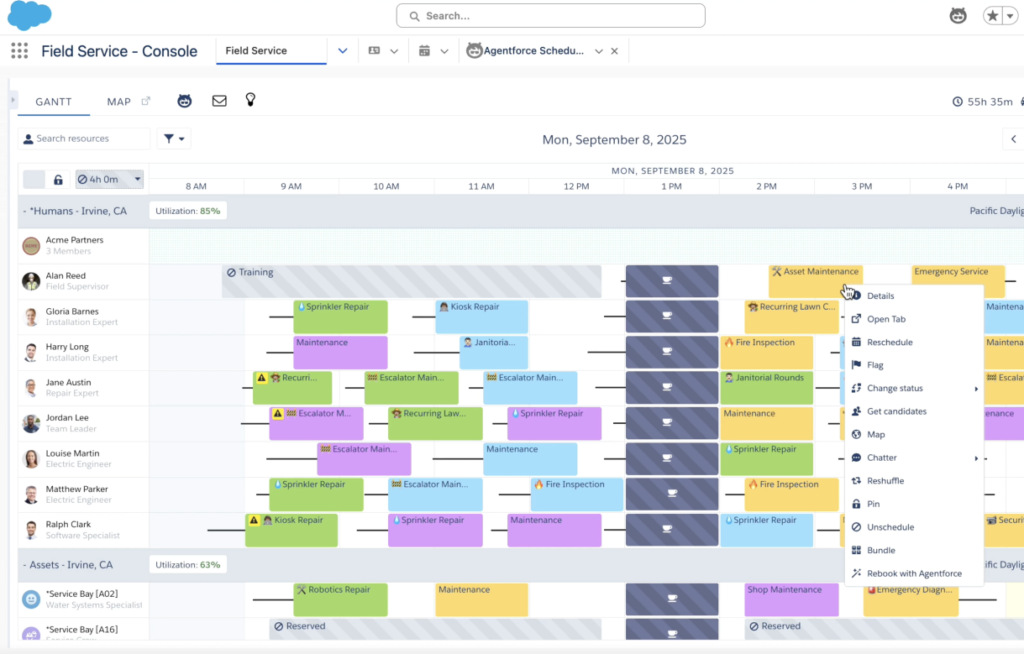Click the lightbulb suggestions icon

tap(251, 100)
